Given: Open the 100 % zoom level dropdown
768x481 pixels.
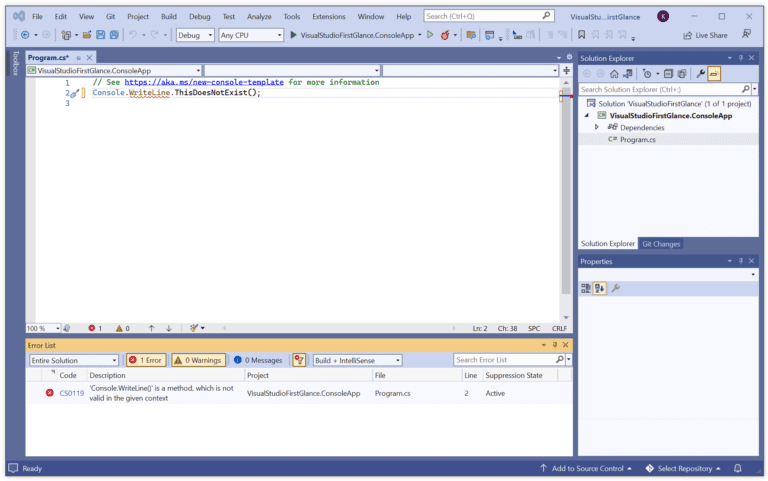Looking at the screenshot, I should 43,328.
